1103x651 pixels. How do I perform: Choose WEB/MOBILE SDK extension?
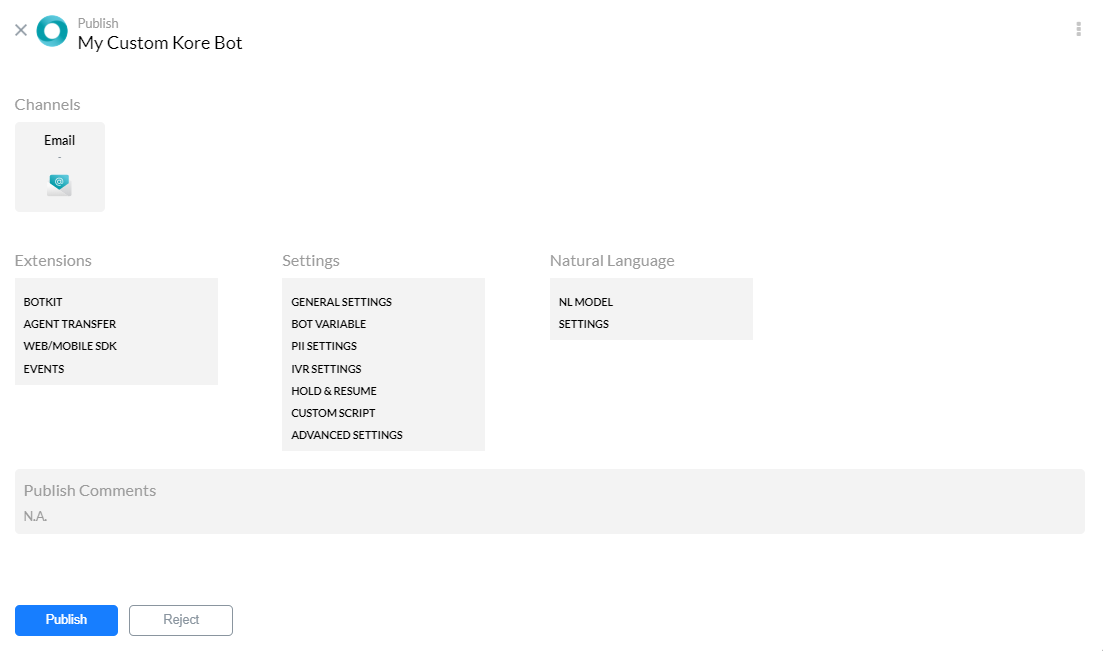tap(70, 346)
